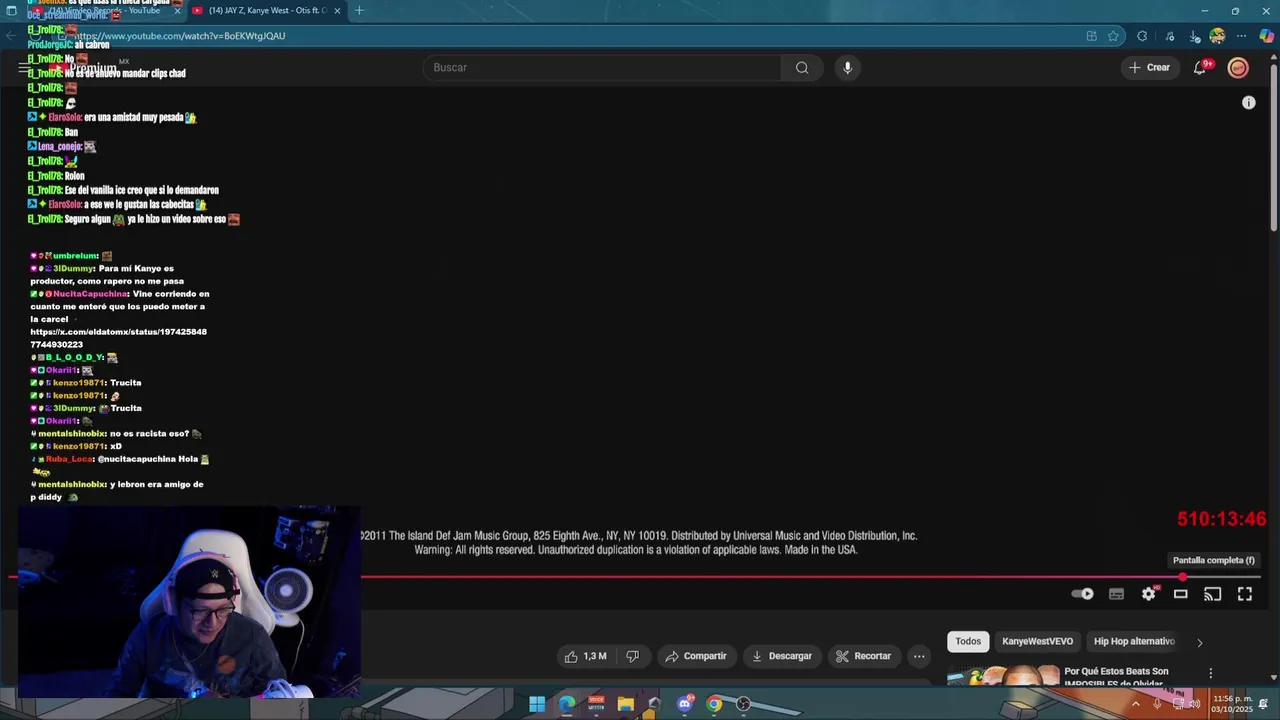Toggle autoplay switch
The height and width of the screenshot is (720, 1280).
(x=1082, y=594)
